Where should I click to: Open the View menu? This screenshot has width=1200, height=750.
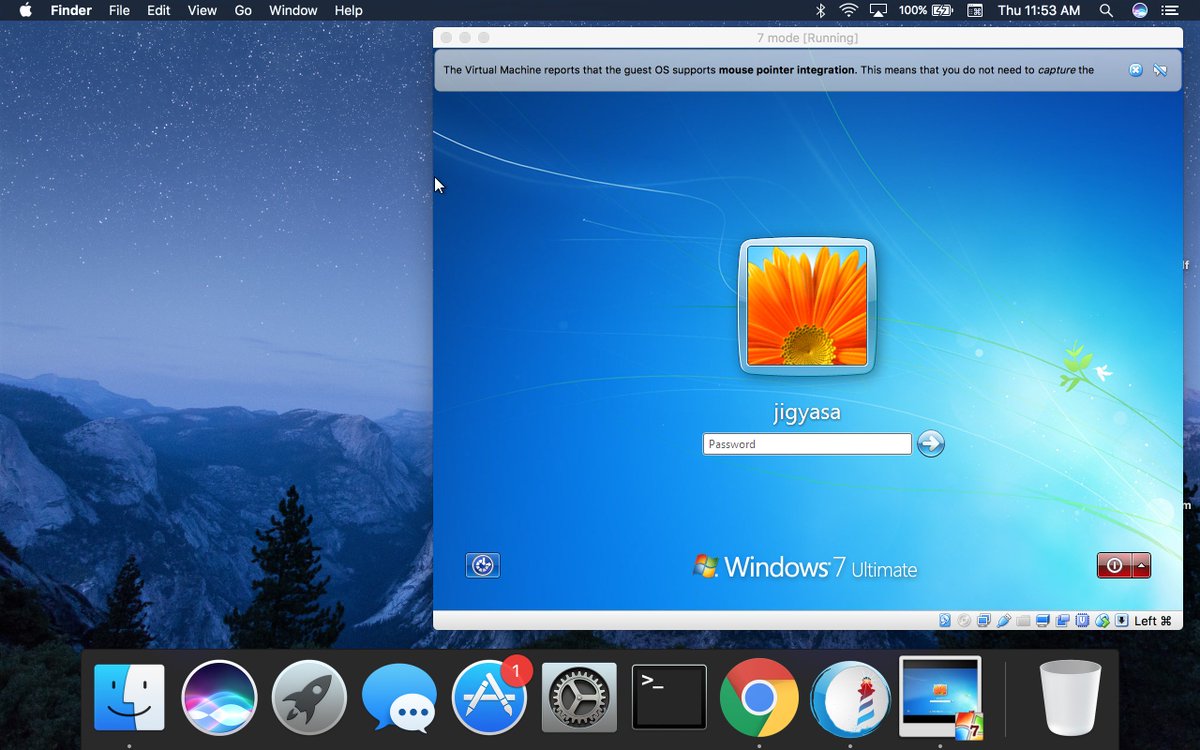(x=202, y=10)
